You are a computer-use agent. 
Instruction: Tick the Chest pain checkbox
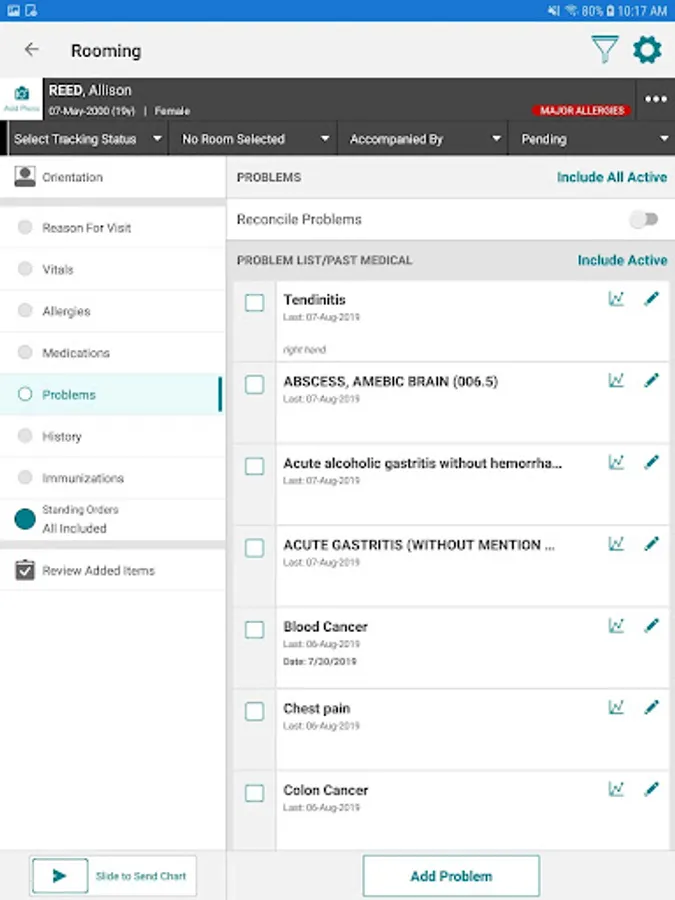pyautogui.click(x=255, y=711)
